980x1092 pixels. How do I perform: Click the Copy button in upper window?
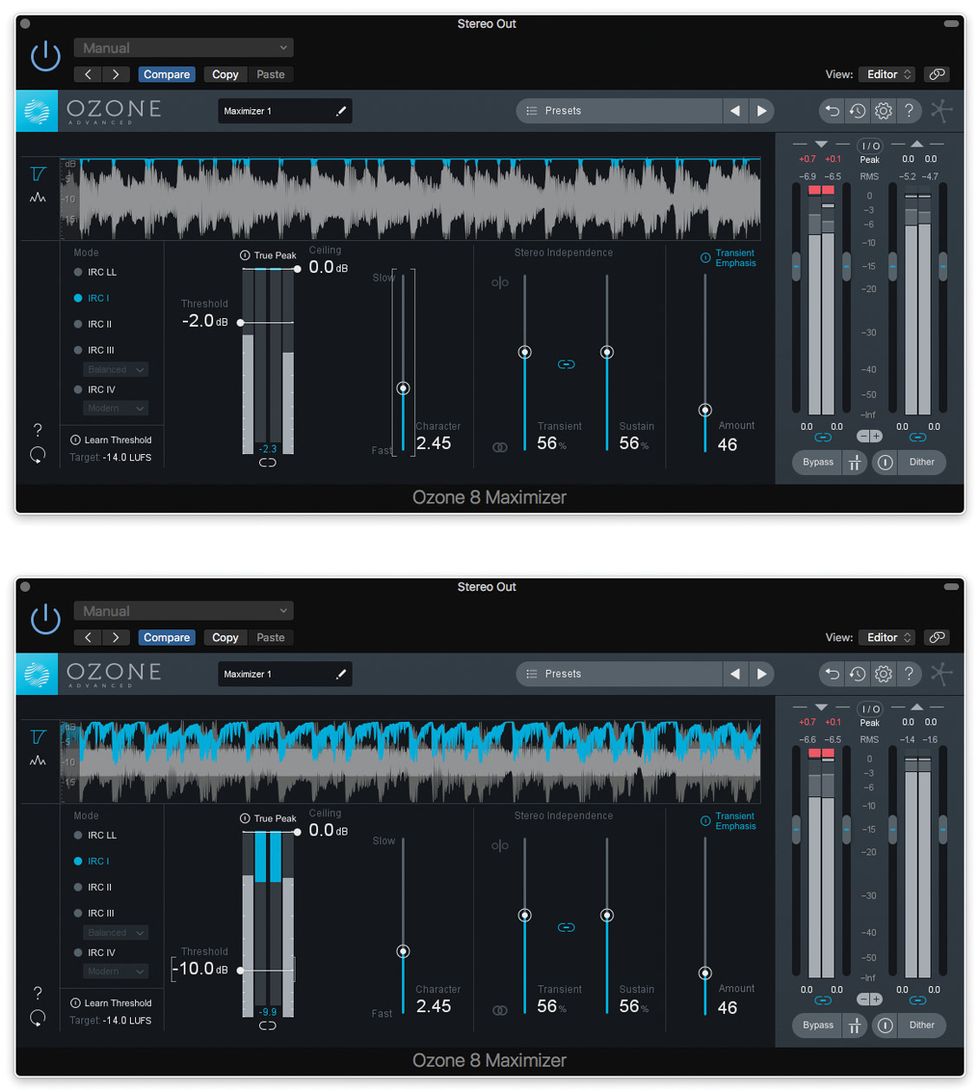[225, 75]
